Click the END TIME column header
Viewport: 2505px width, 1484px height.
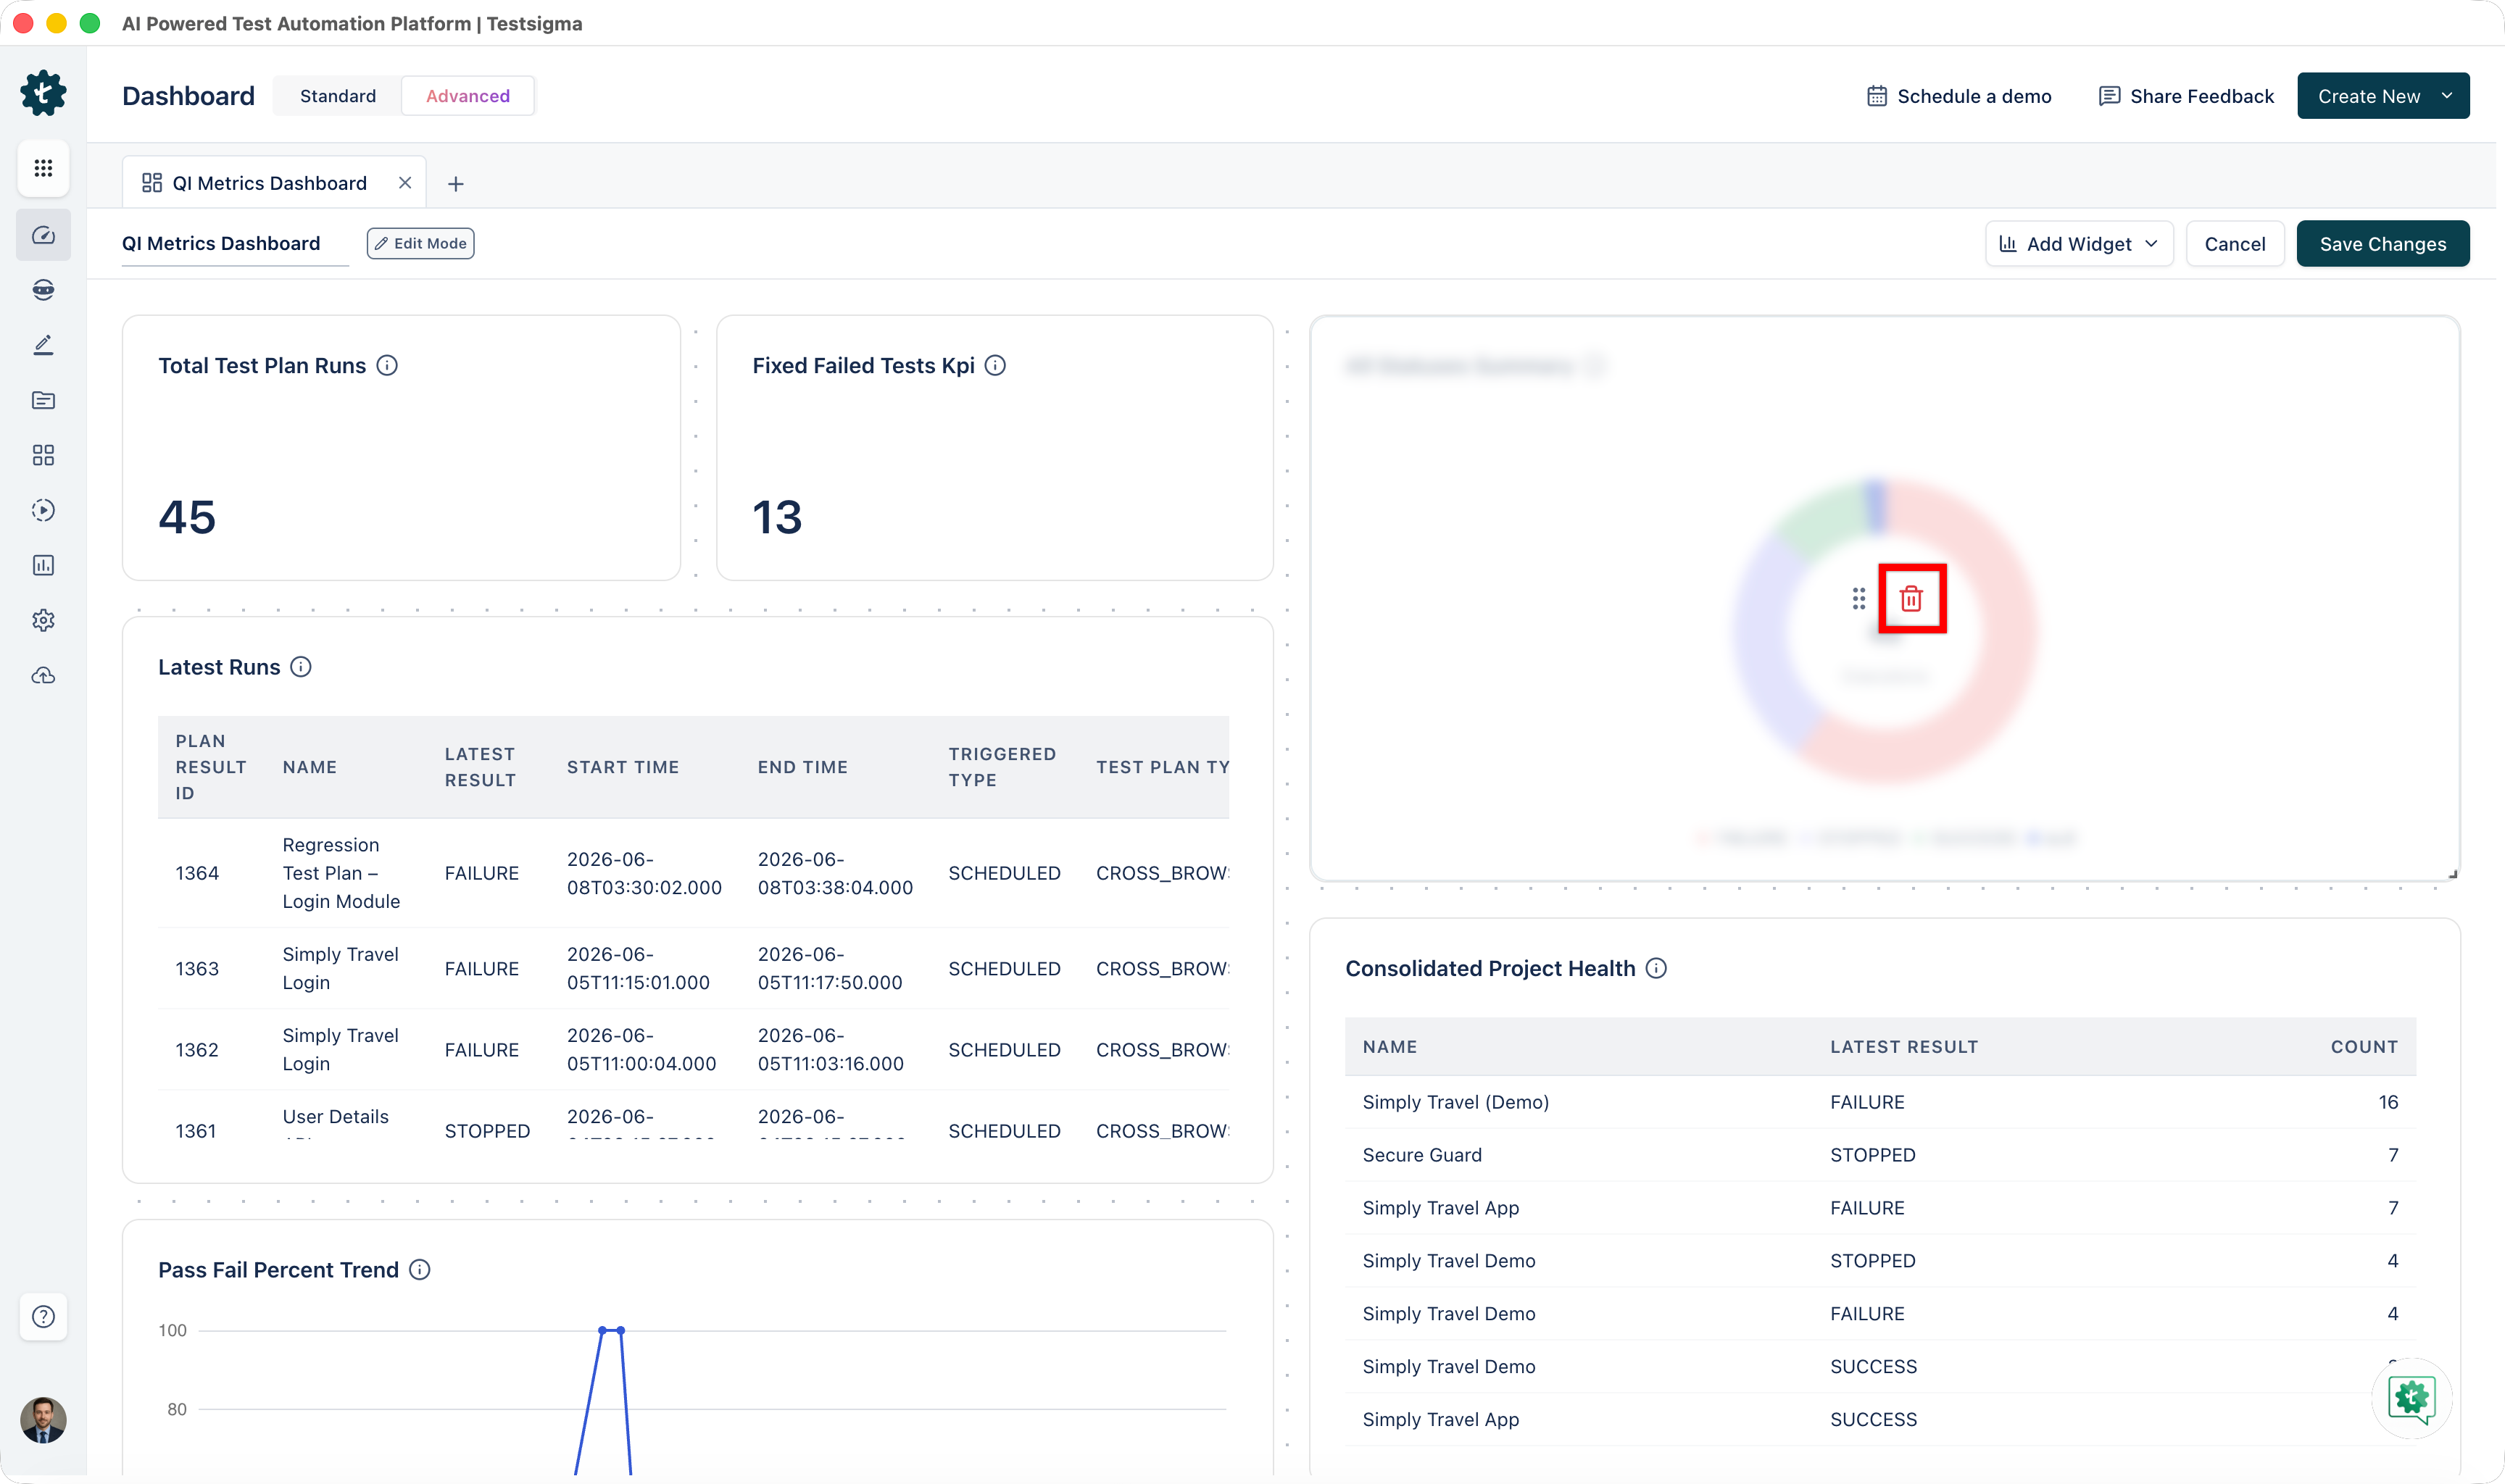(x=803, y=767)
